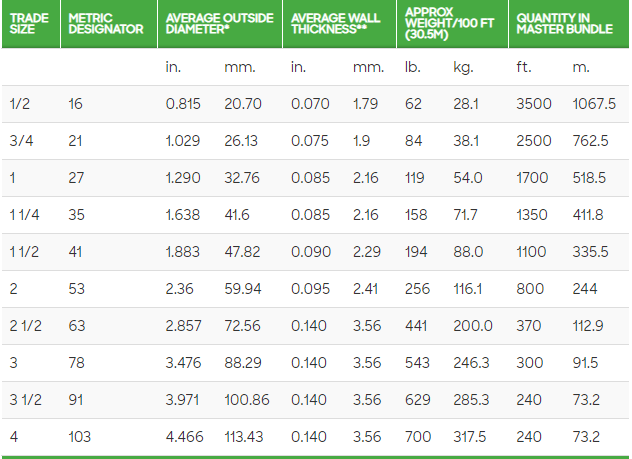
Task: Click outside diameter value 113.43
Action: pyautogui.click(x=246, y=436)
